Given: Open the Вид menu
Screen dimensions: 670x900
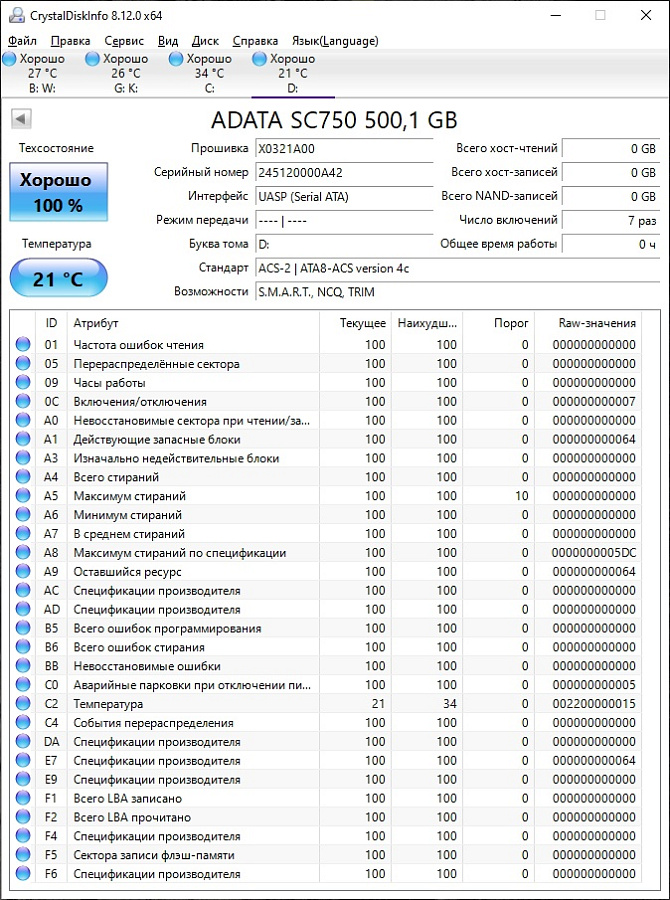Looking at the screenshot, I should pos(168,41).
